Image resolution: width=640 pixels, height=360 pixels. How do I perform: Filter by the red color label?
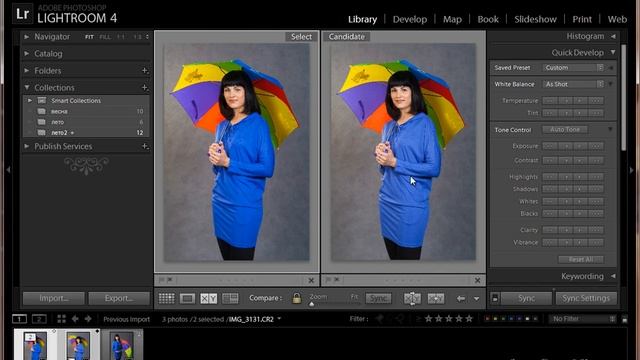point(487,319)
